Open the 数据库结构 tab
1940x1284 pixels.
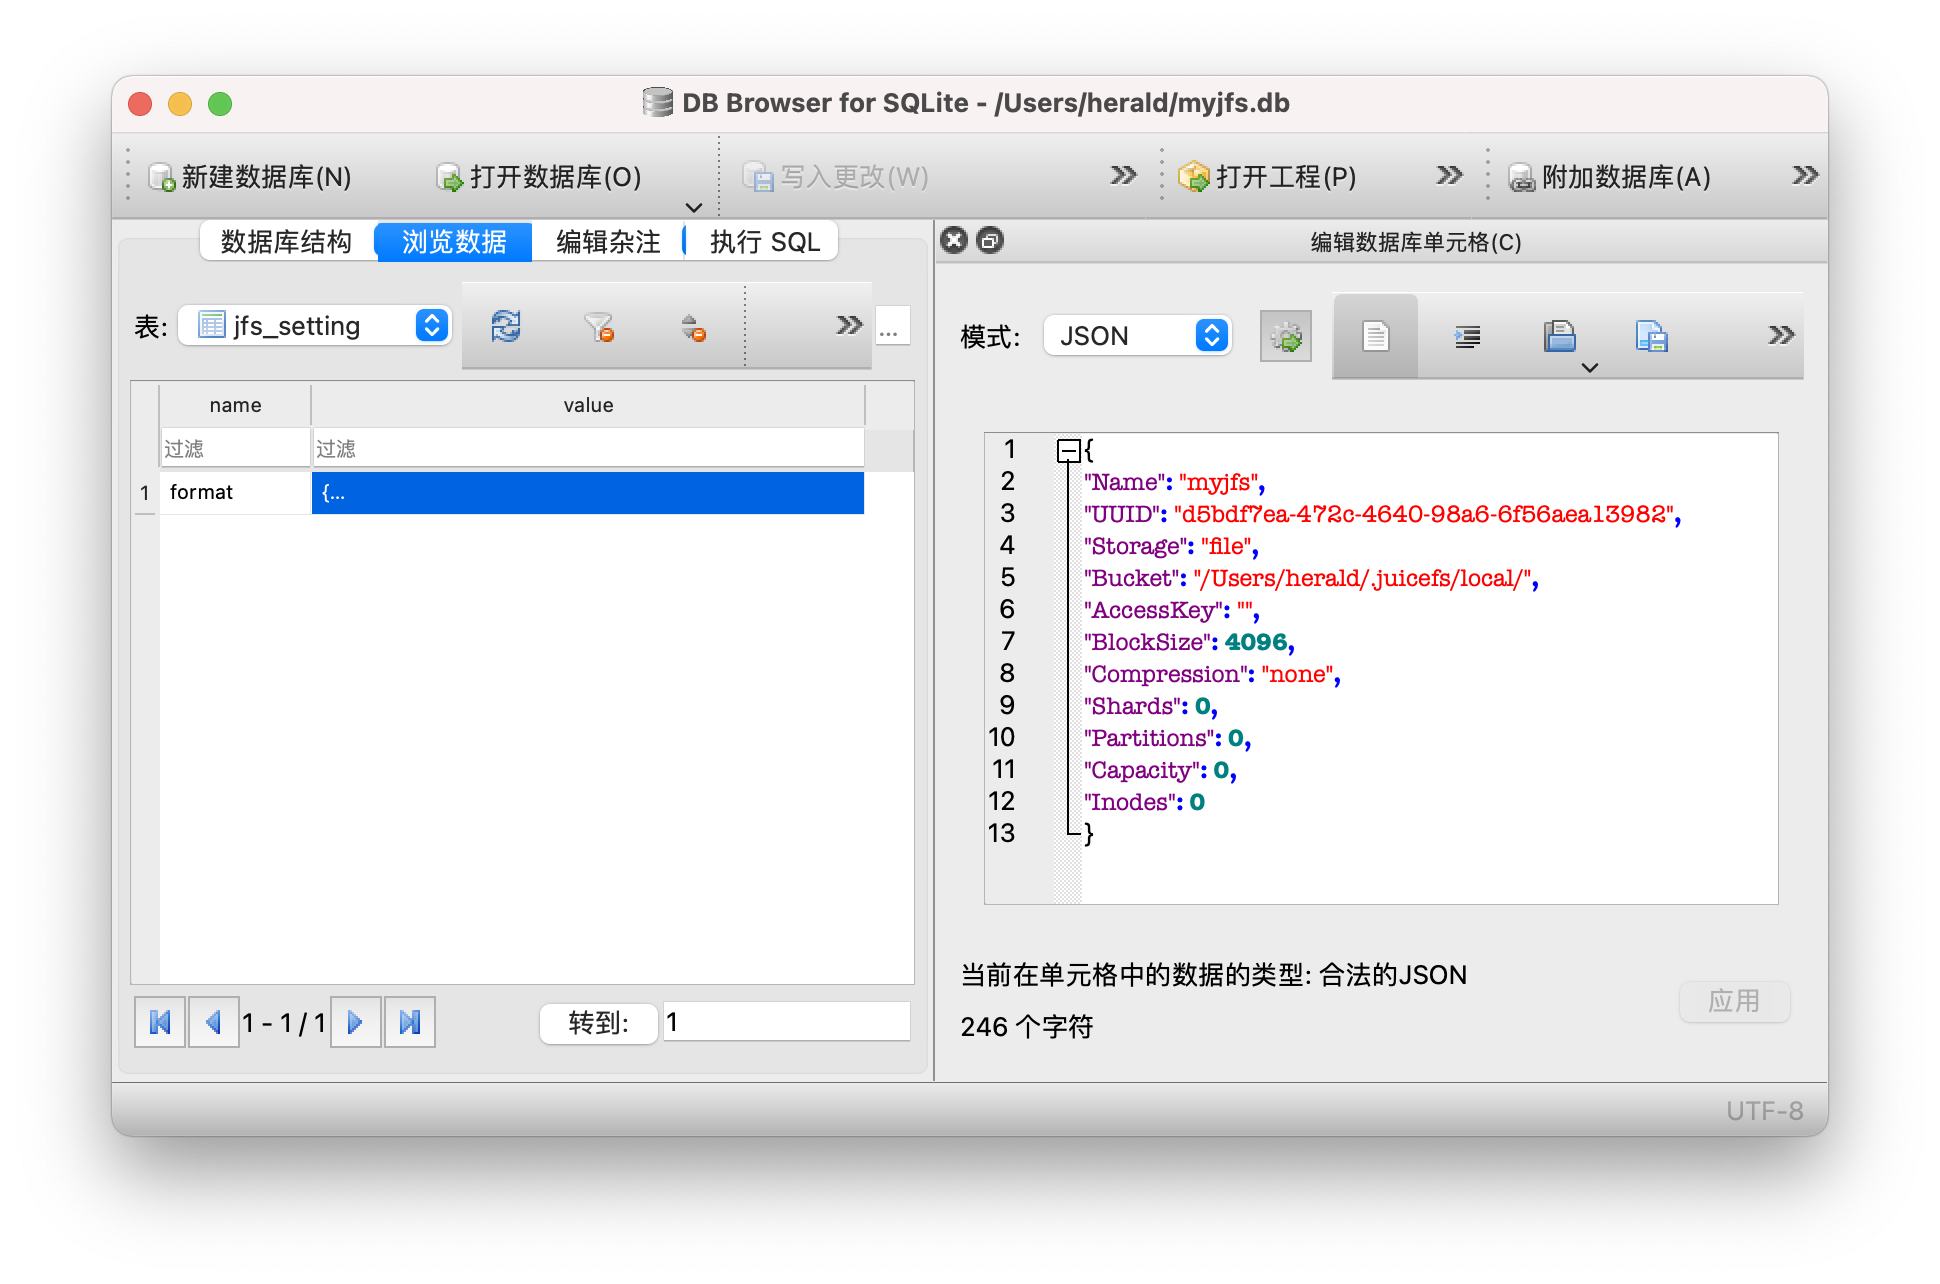(286, 241)
